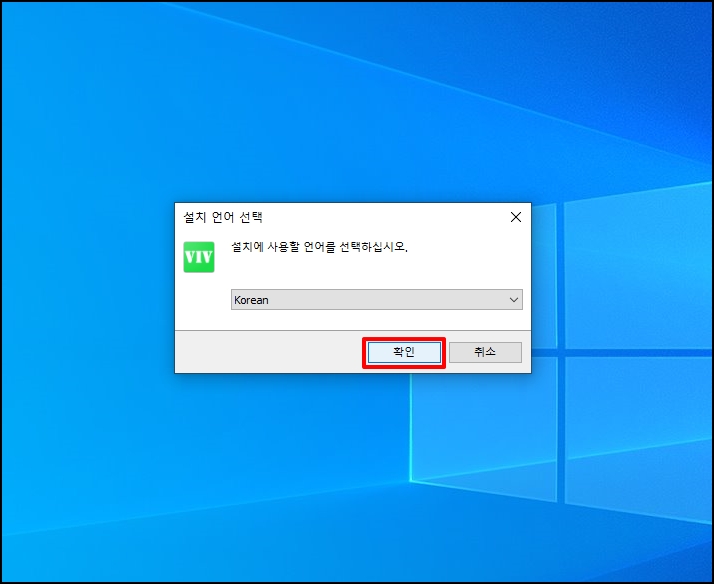Open the Korean language dropdown
Viewport: 714px width, 584px height.
(377, 300)
